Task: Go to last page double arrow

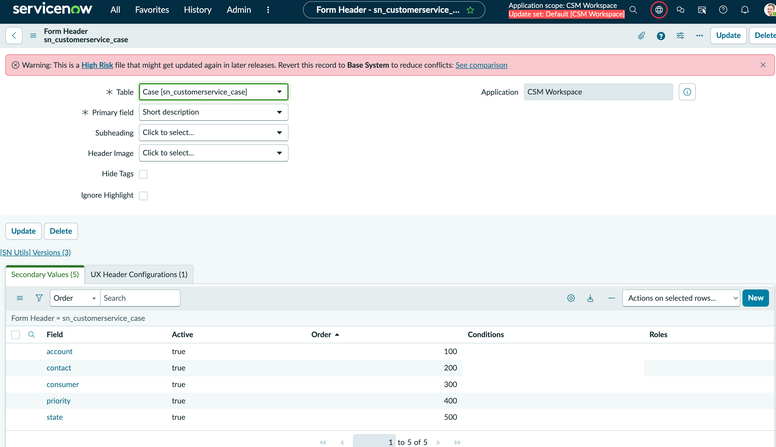Action: click(457, 442)
